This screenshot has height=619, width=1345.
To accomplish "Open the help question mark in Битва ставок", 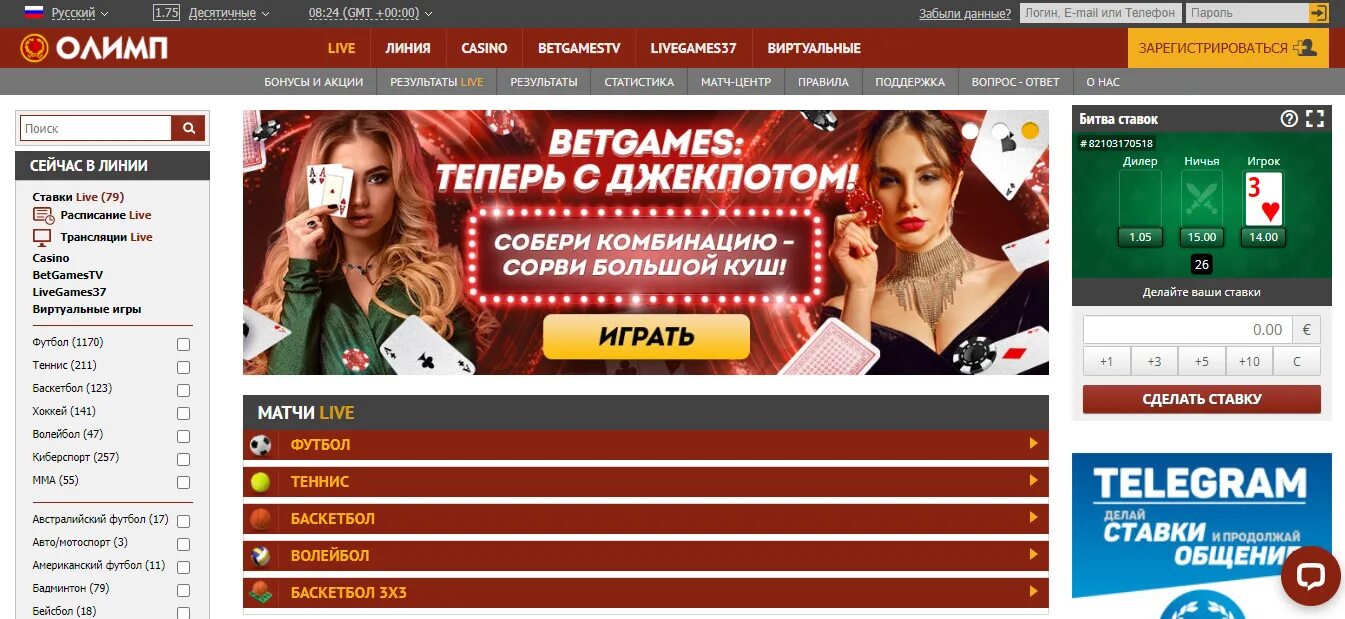I will 1289,118.
